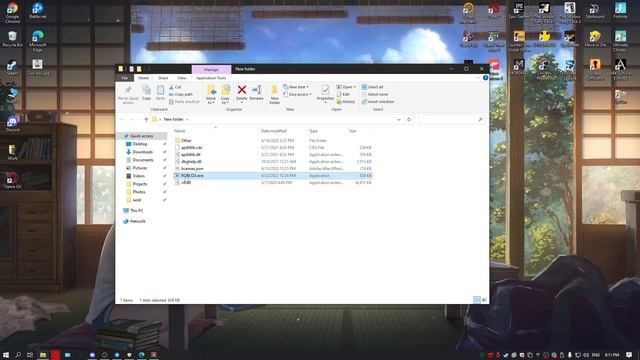This screenshot has height=360, width=640.
Task: Click the taskbar search icon
Action: (18, 355)
